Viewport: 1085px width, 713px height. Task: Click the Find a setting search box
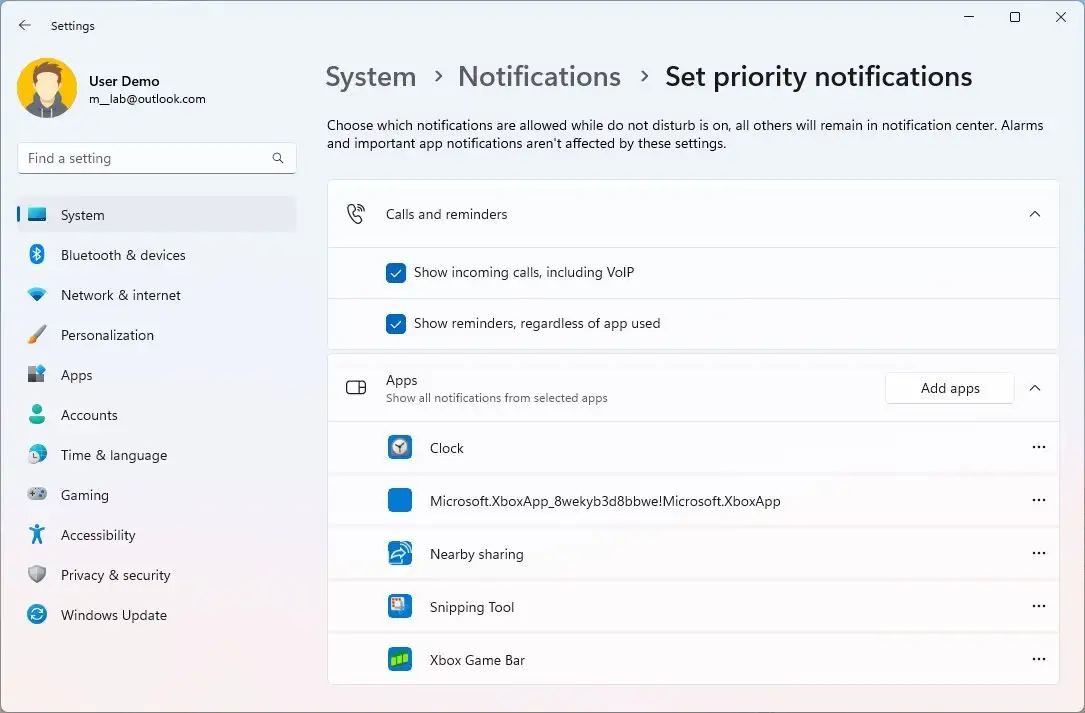click(145, 158)
